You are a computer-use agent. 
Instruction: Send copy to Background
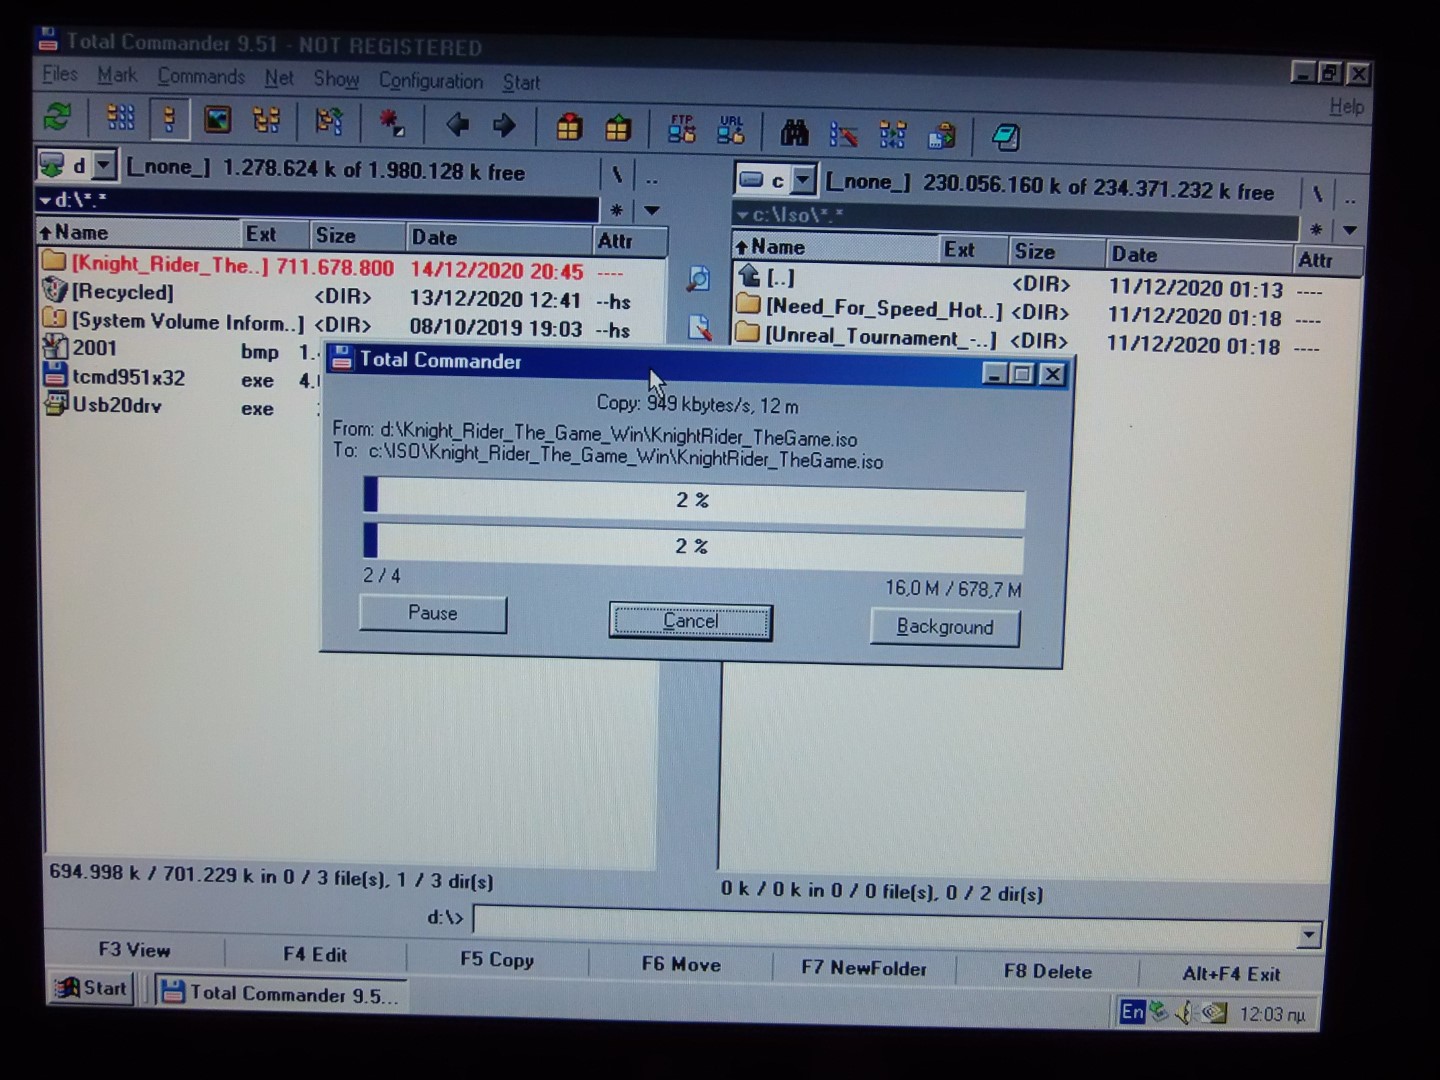[945, 627]
